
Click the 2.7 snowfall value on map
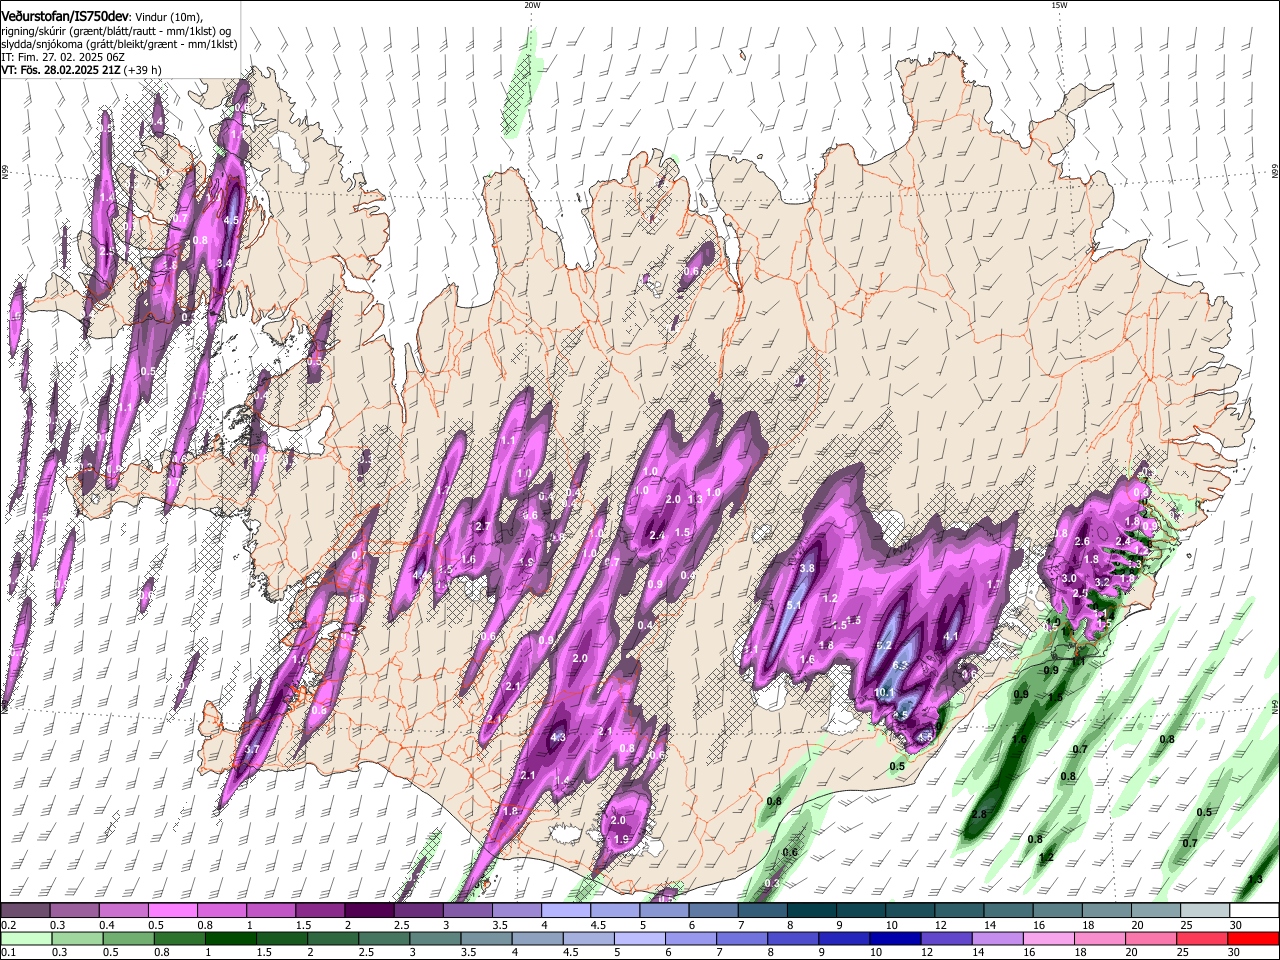pyautogui.click(x=482, y=526)
